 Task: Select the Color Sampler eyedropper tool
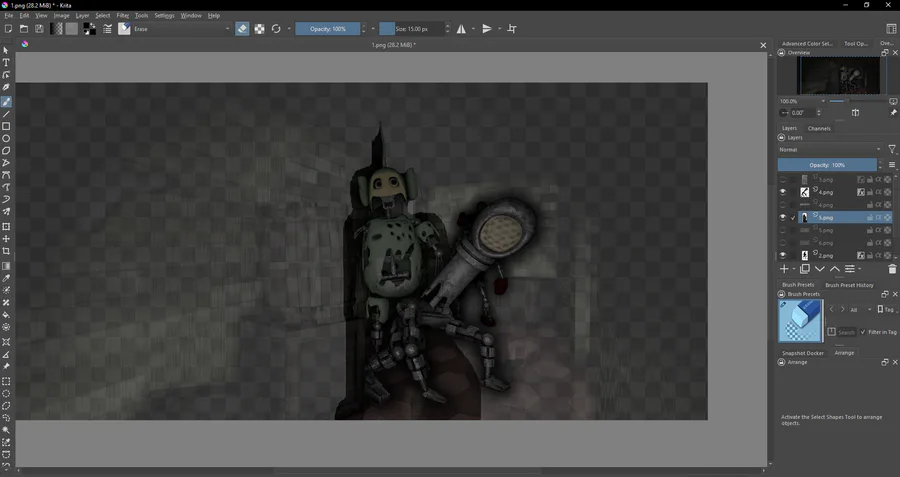pos(6,278)
